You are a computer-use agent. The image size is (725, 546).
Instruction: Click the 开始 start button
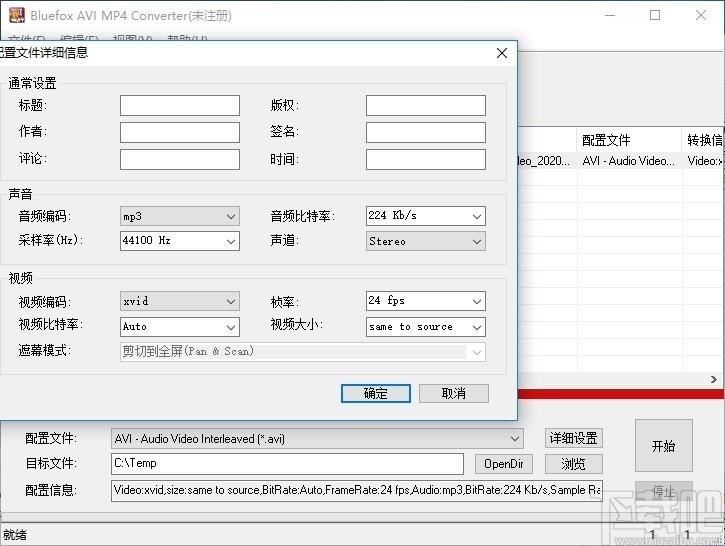(664, 446)
